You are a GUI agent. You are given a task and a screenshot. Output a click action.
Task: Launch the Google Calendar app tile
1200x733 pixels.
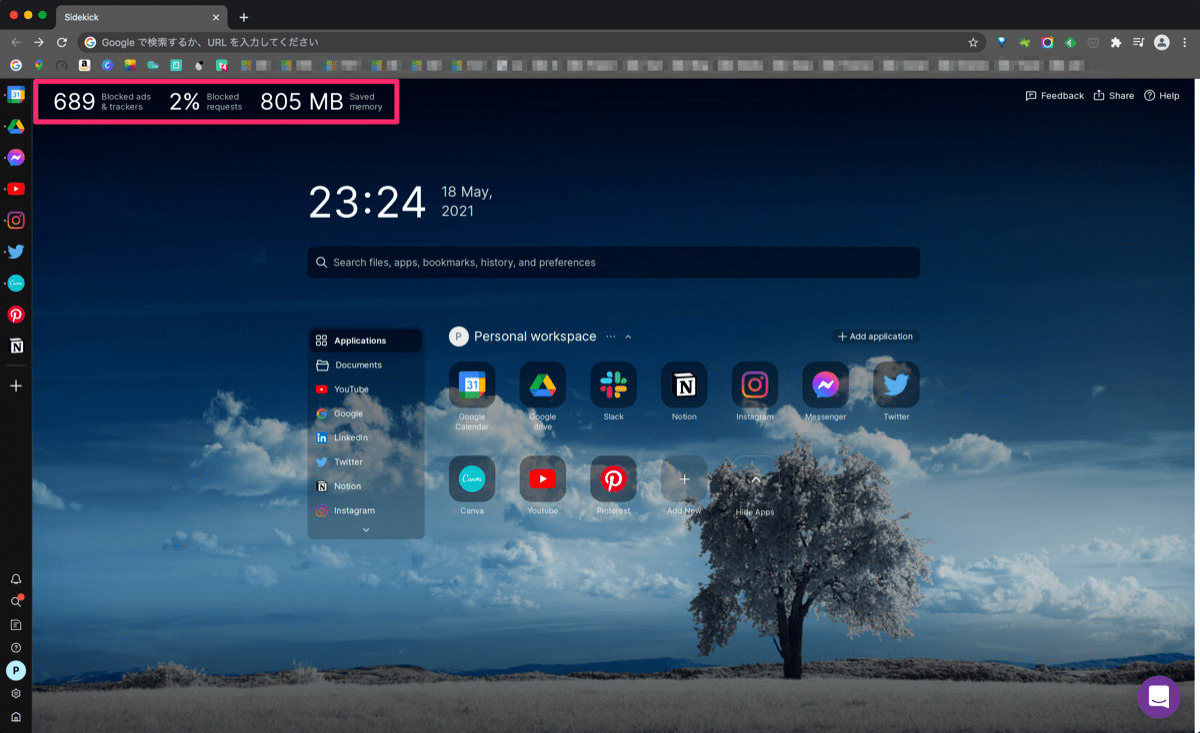tap(472, 385)
